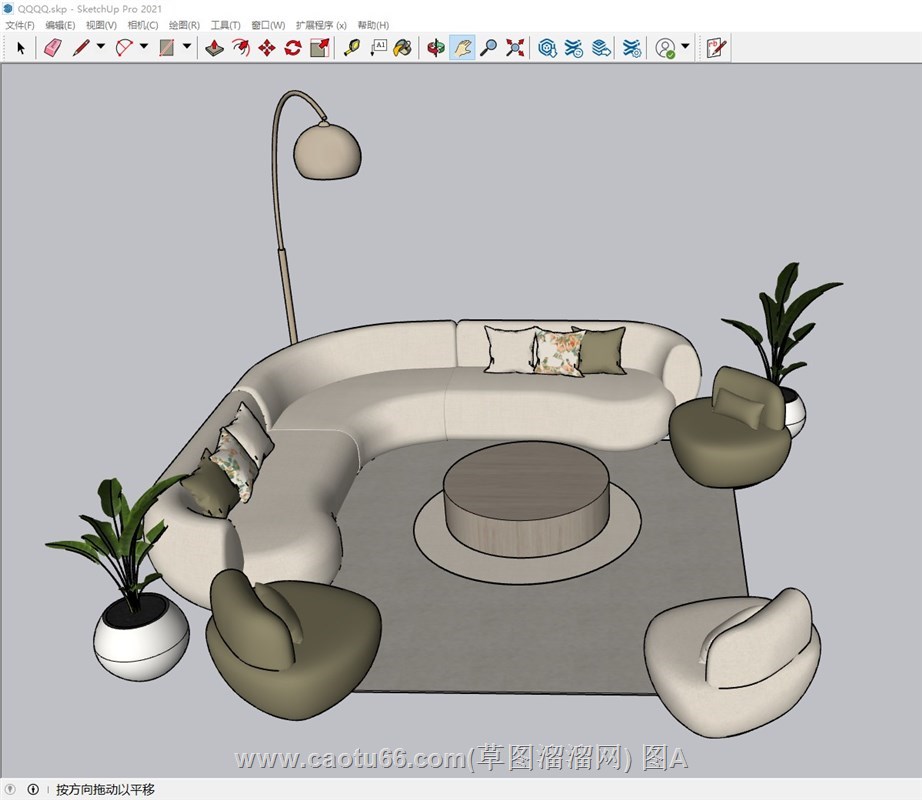Select the Rotate tool

click(x=292, y=47)
